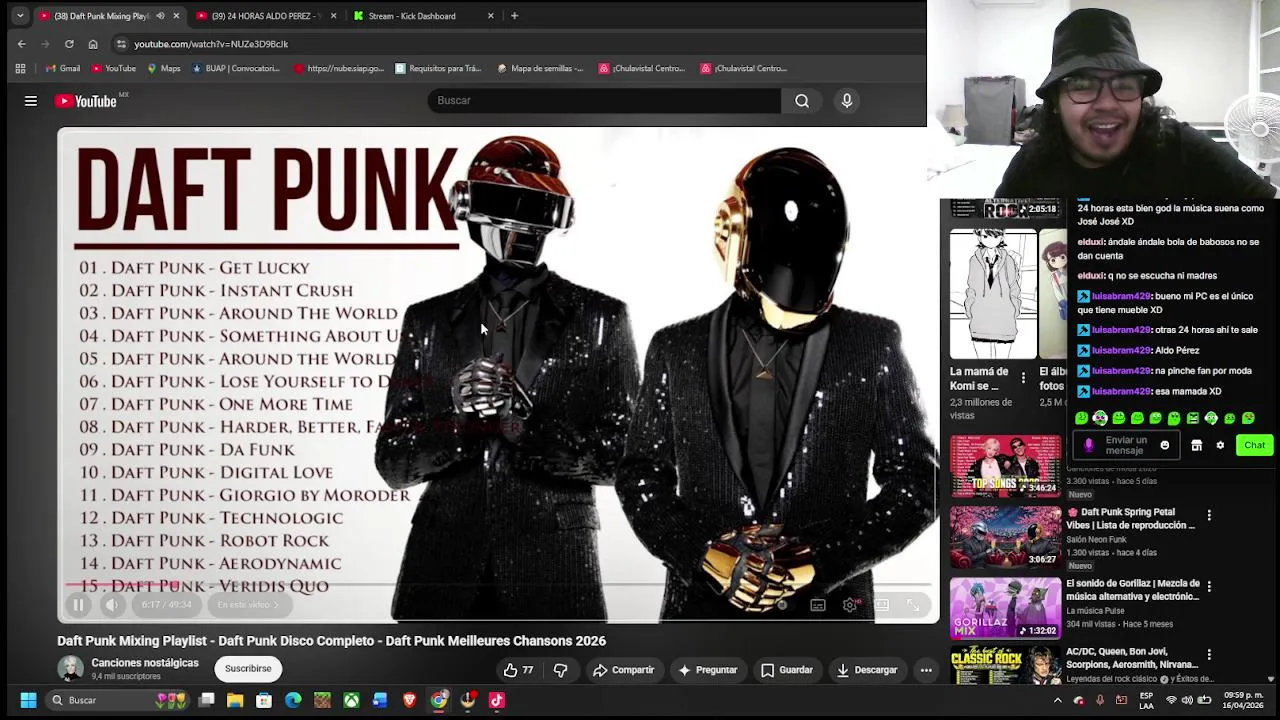The height and width of the screenshot is (720, 1280).
Task: Open the Mapa de semillas bookmark
Action: (x=540, y=69)
